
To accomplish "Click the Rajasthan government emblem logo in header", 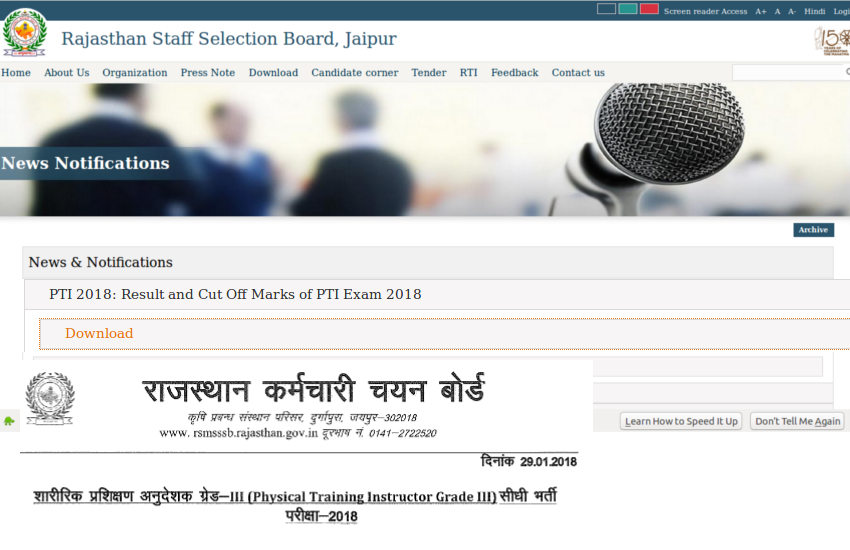I will [x=24, y=33].
